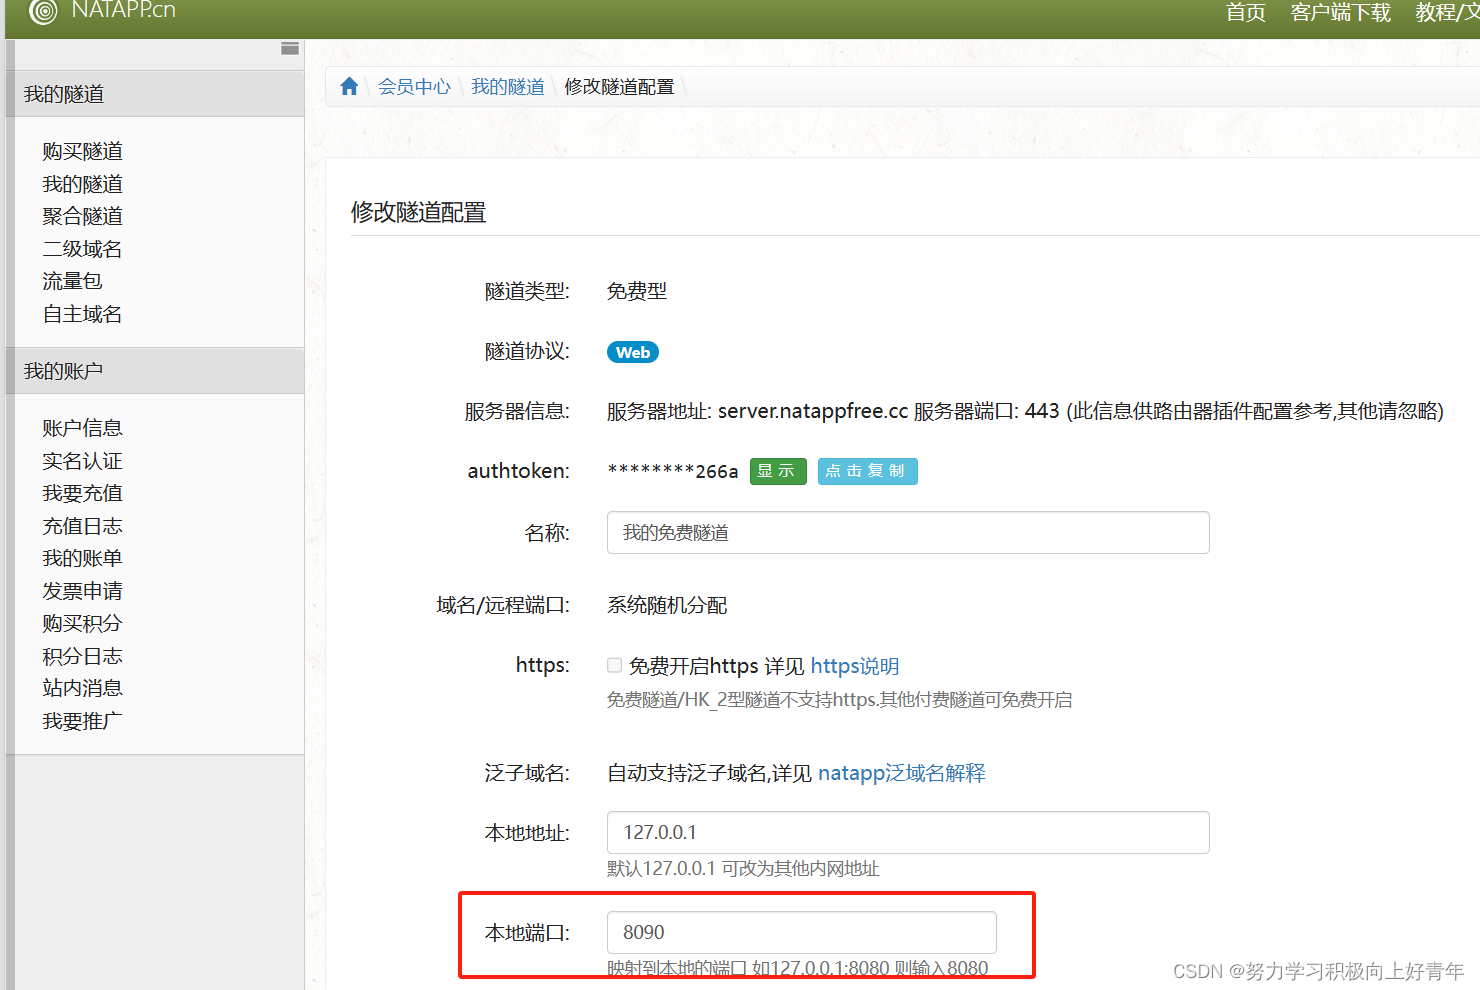Screen dimensions: 1480x990
Task: Open 首页 in top navigation
Action: [1246, 12]
